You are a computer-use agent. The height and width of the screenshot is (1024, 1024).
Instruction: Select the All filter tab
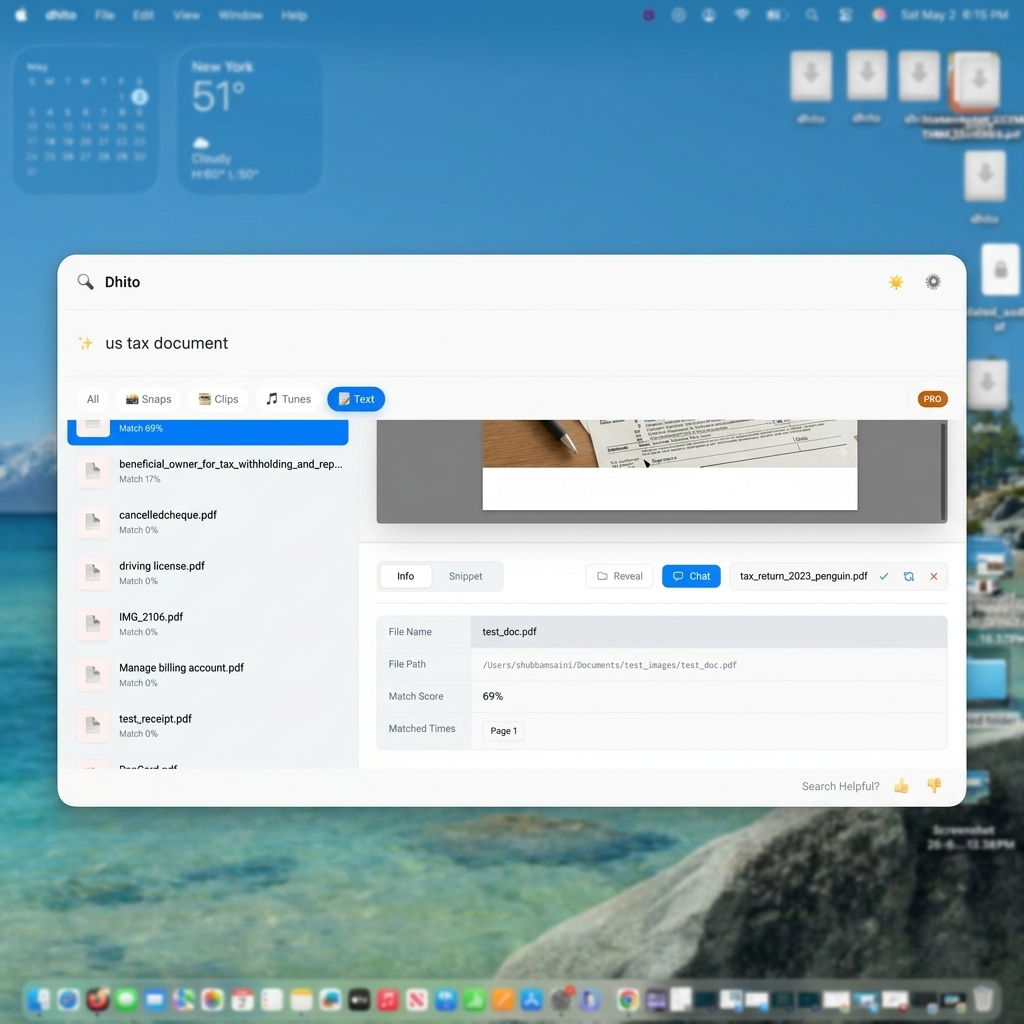93,399
